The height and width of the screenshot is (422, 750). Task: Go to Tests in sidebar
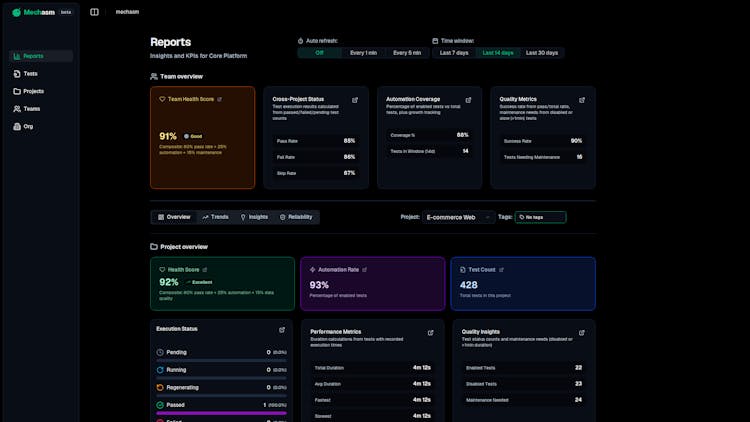point(30,74)
